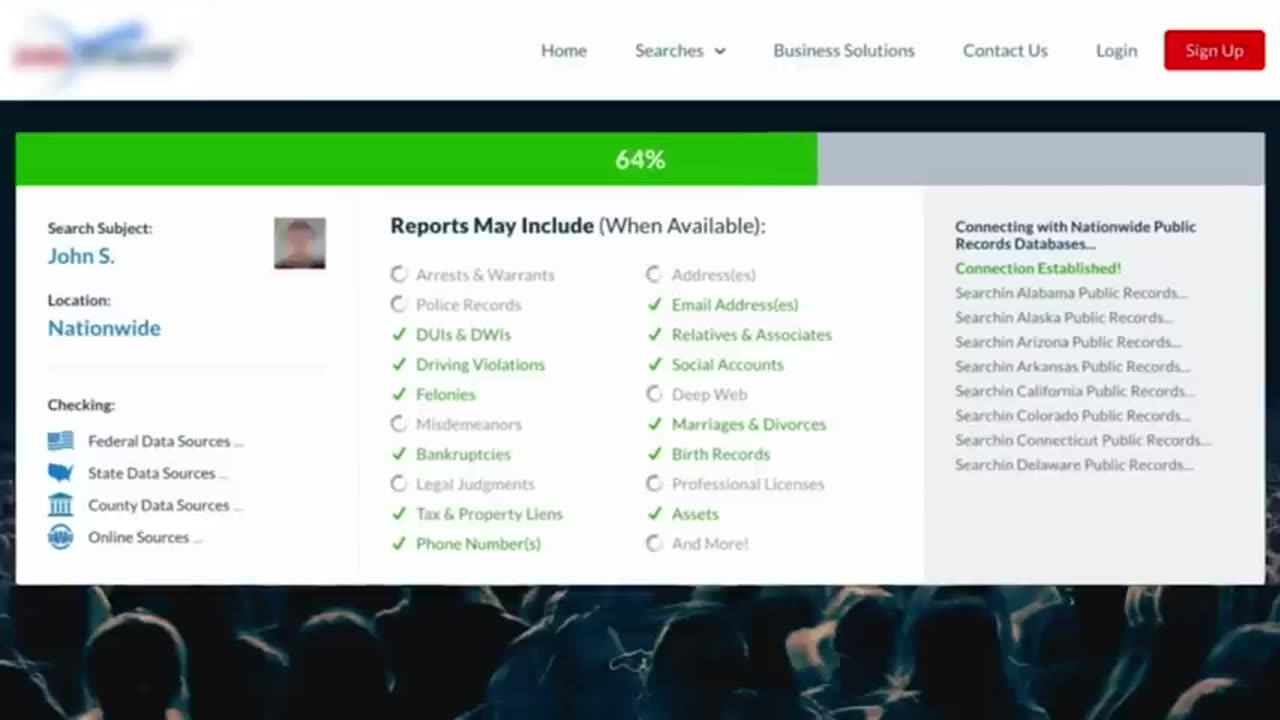Expand the Searches dropdown menu
1280x720 pixels.
[680, 50]
